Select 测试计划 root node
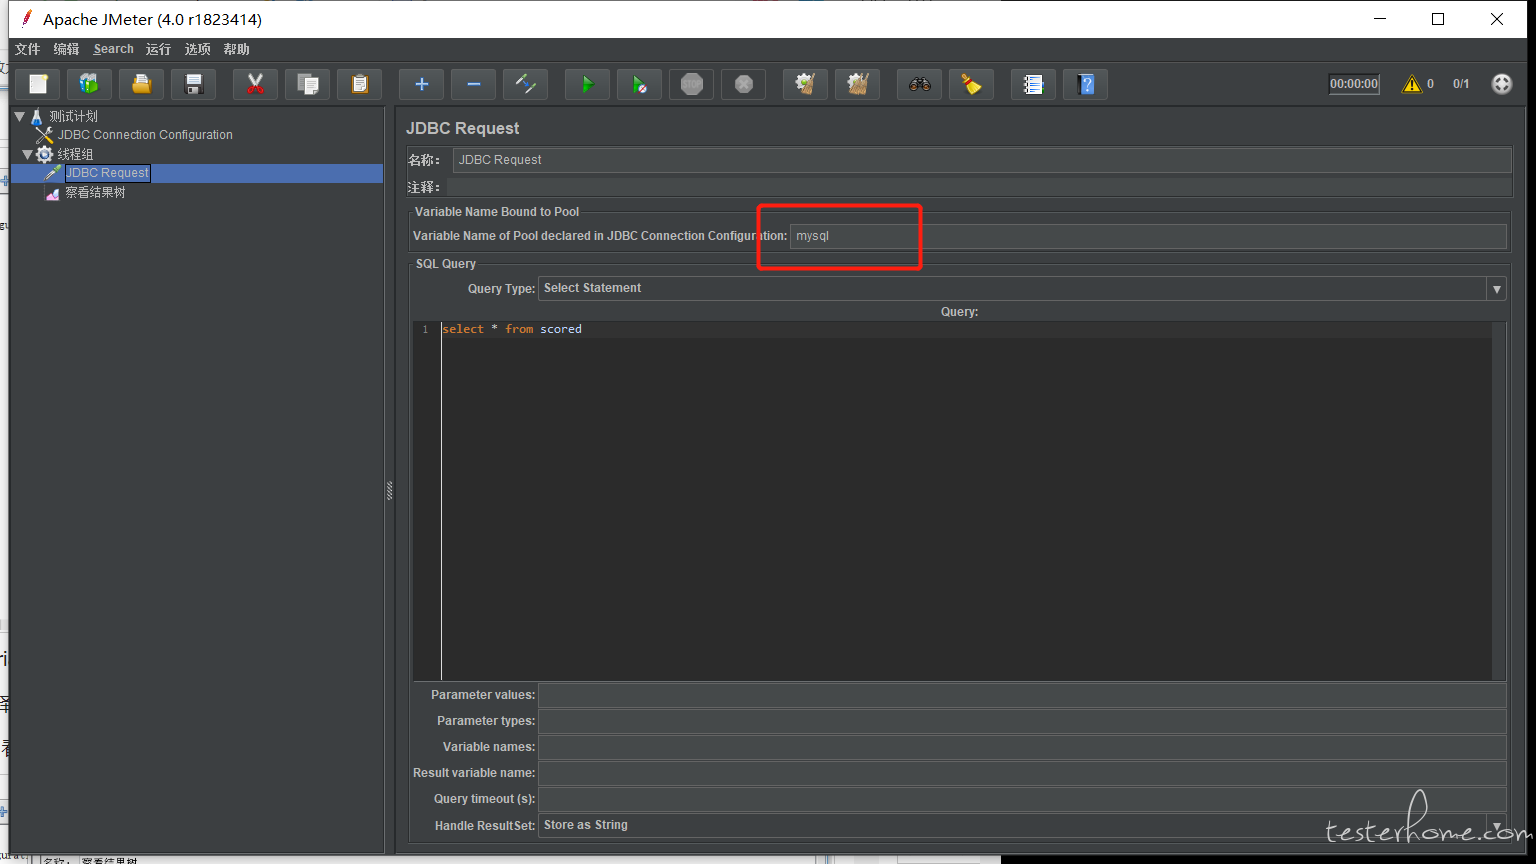Viewport: 1536px width, 864px height. [73, 116]
